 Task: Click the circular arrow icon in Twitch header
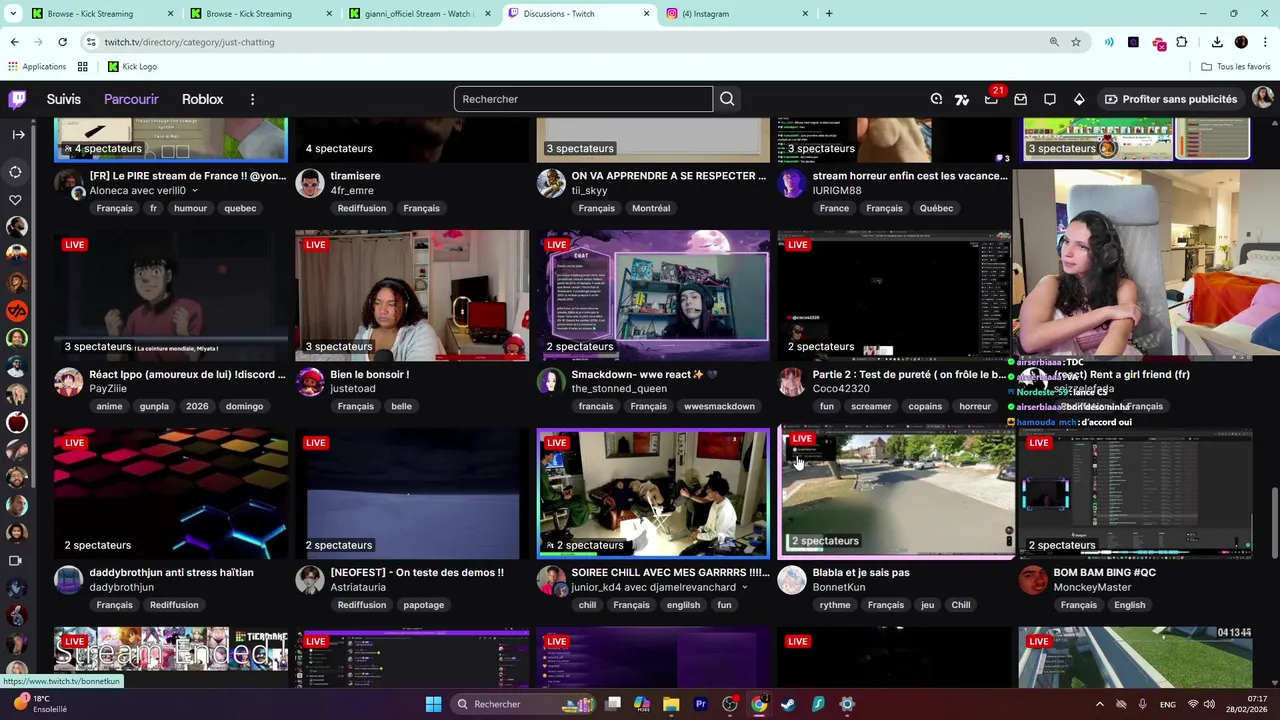[x=936, y=99]
